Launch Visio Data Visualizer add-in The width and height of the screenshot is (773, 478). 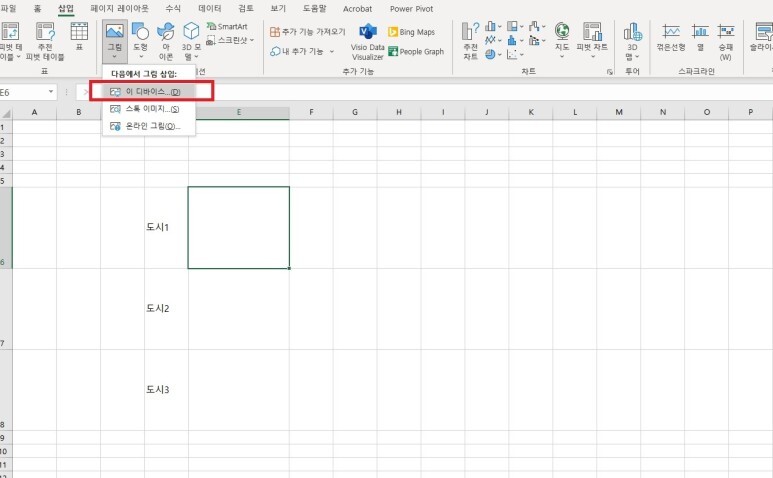pyautogui.click(x=368, y=41)
